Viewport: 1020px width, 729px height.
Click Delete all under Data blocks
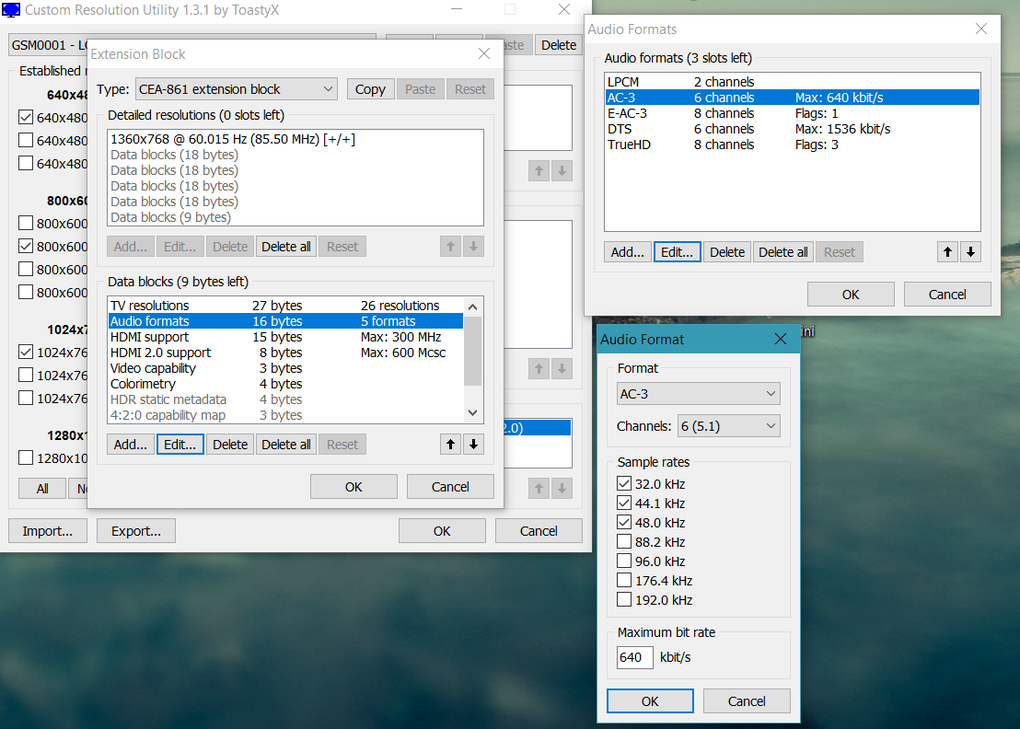pos(286,444)
